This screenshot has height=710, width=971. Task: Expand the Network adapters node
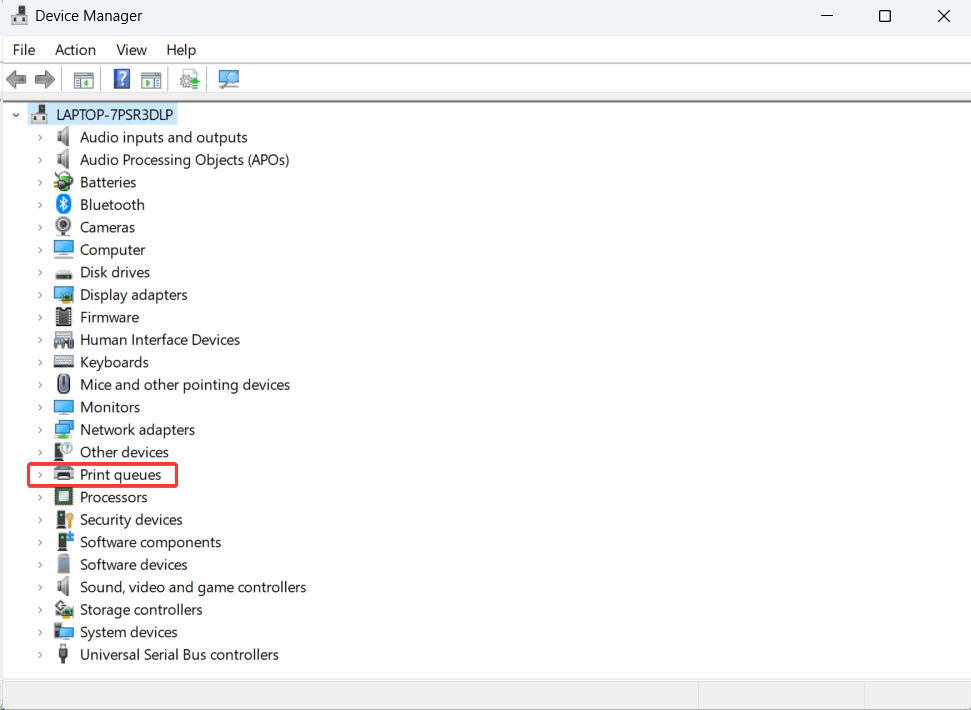[40, 430]
